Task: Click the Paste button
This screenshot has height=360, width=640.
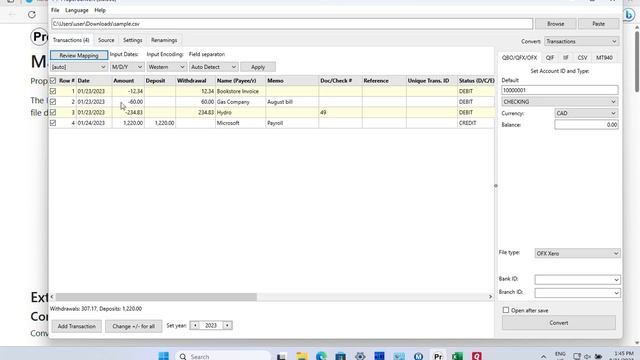Action: [x=598, y=24]
